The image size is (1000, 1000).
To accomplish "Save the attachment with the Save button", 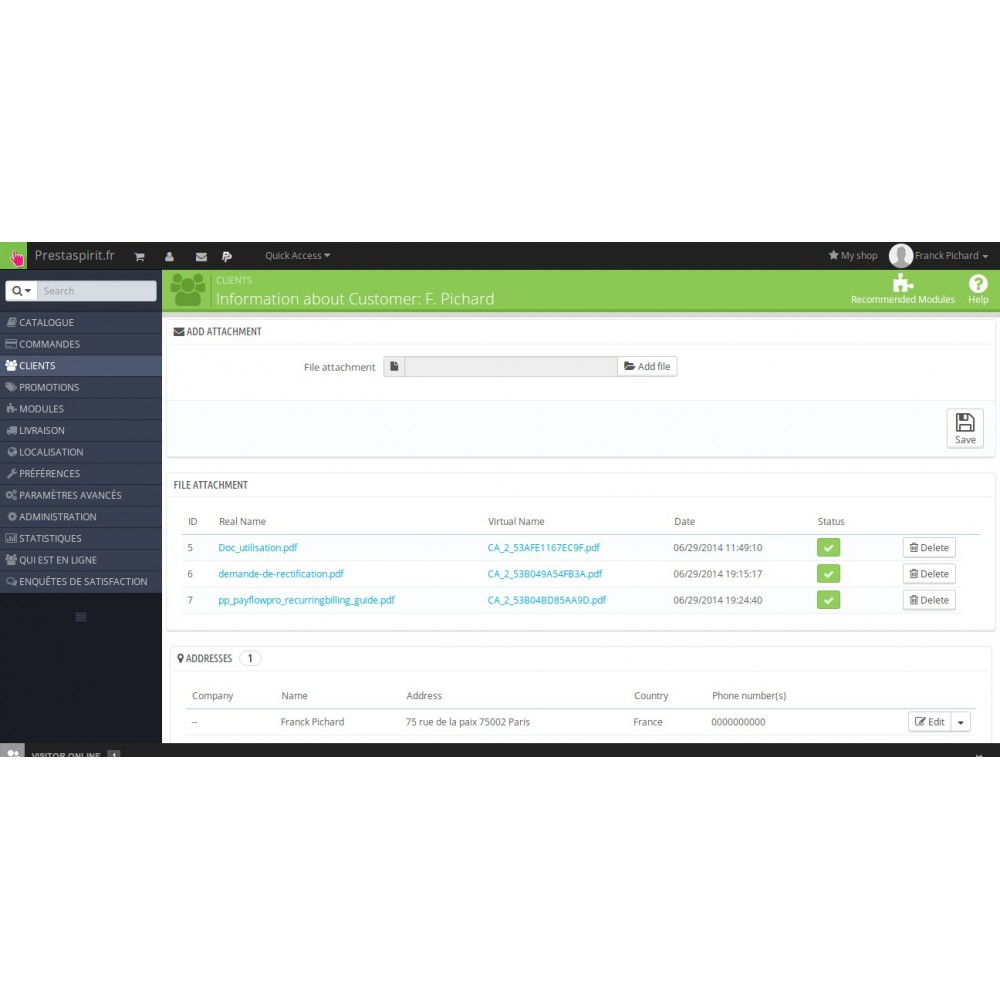I will click(x=965, y=428).
